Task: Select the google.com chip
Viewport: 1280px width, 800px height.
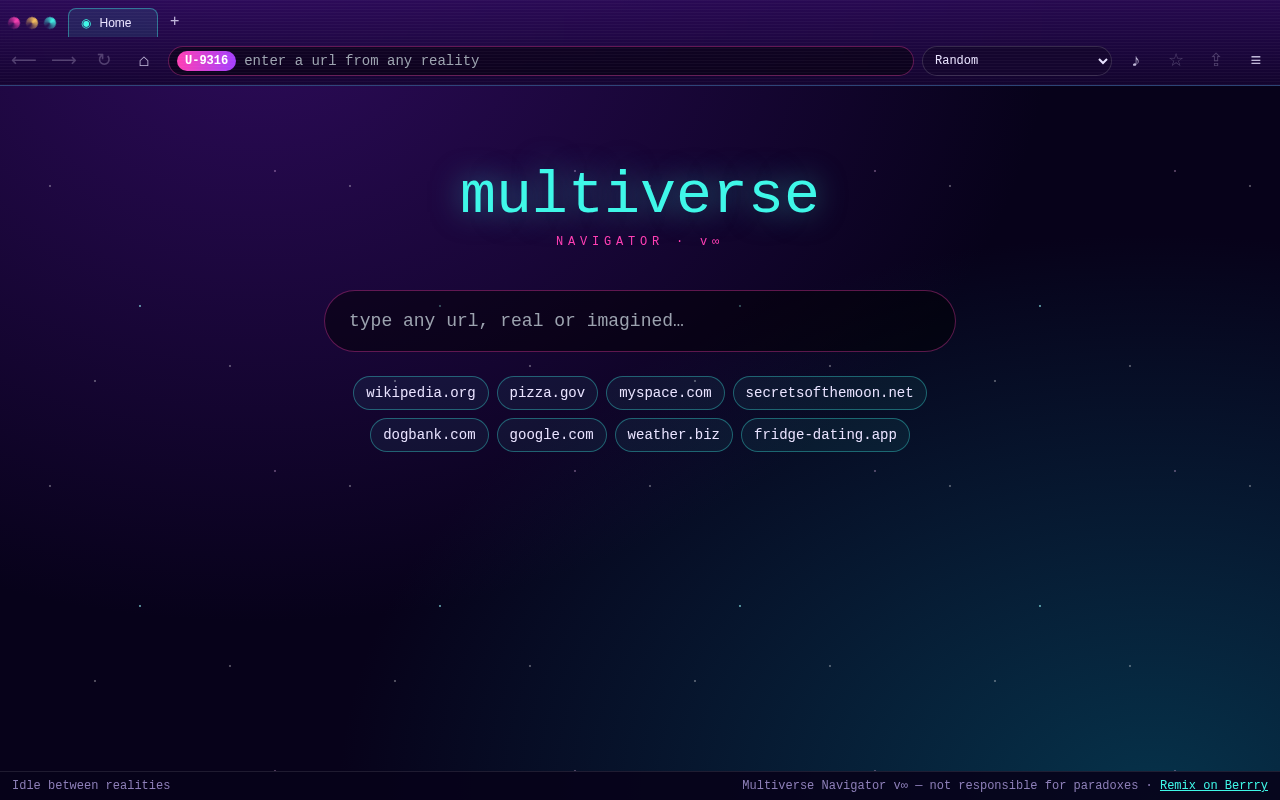Action: (552, 435)
